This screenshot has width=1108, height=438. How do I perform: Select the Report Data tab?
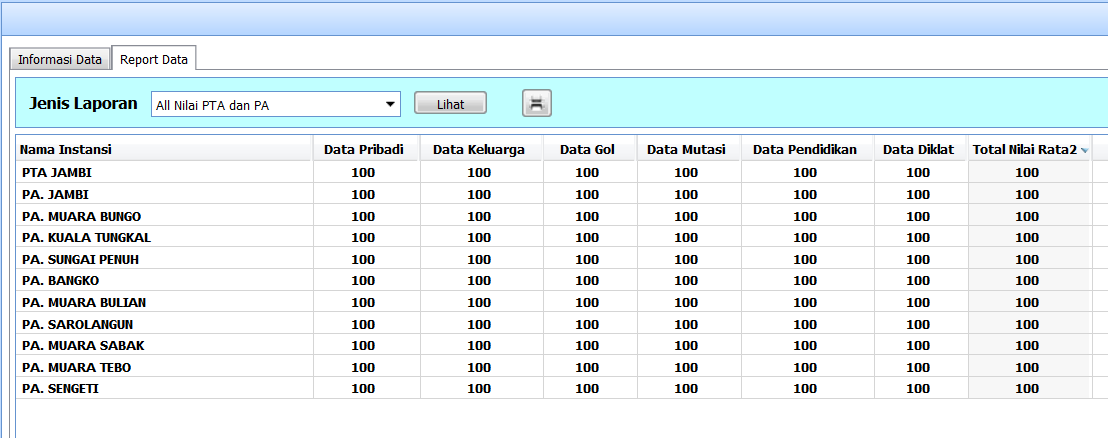tap(154, 60)
